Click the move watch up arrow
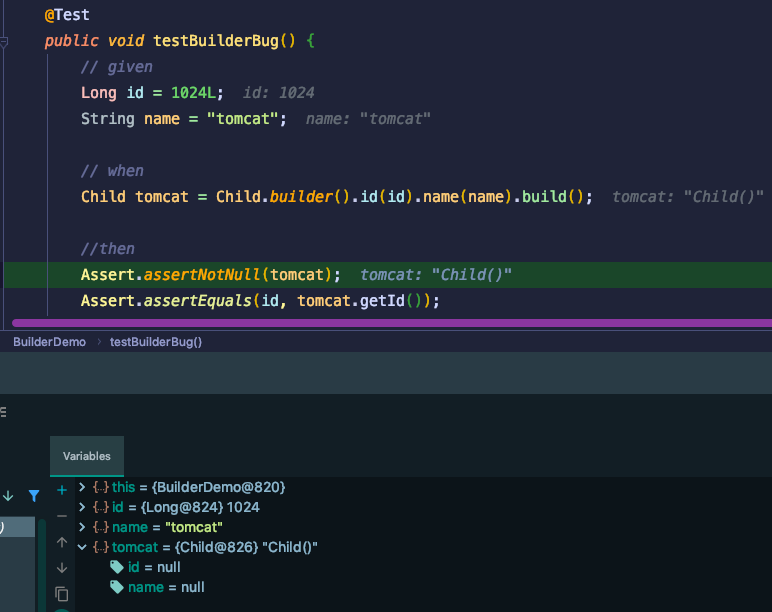The height and width of the screenshot is (612, 772). tap(61, 542)
